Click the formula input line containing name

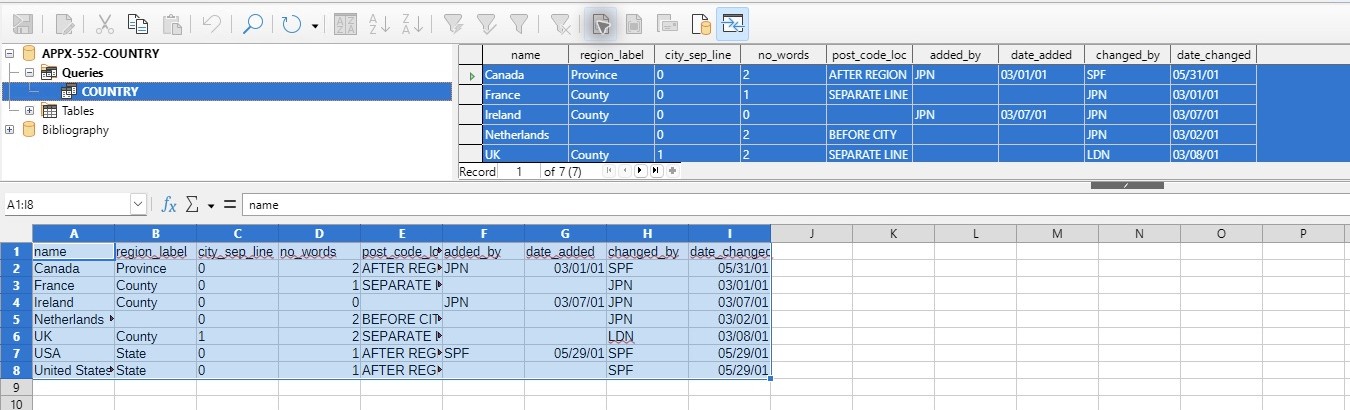coord(794,204)
